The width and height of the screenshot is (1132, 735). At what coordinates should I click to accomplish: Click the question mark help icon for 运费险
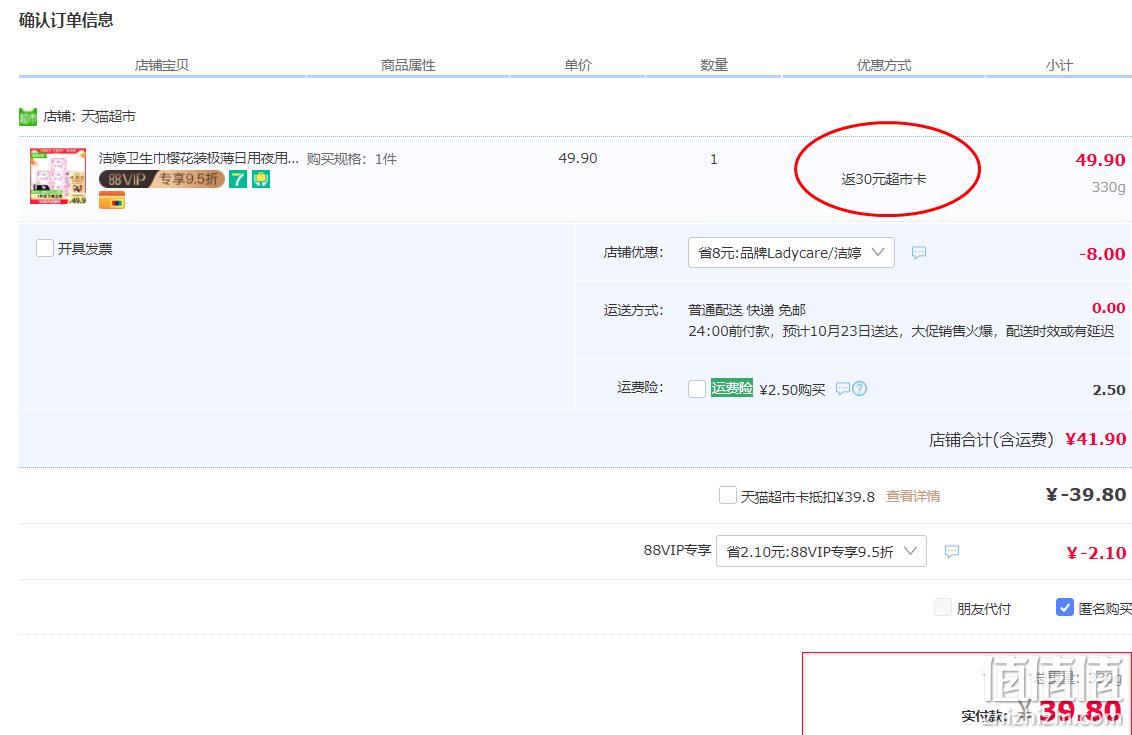[859, 388]
